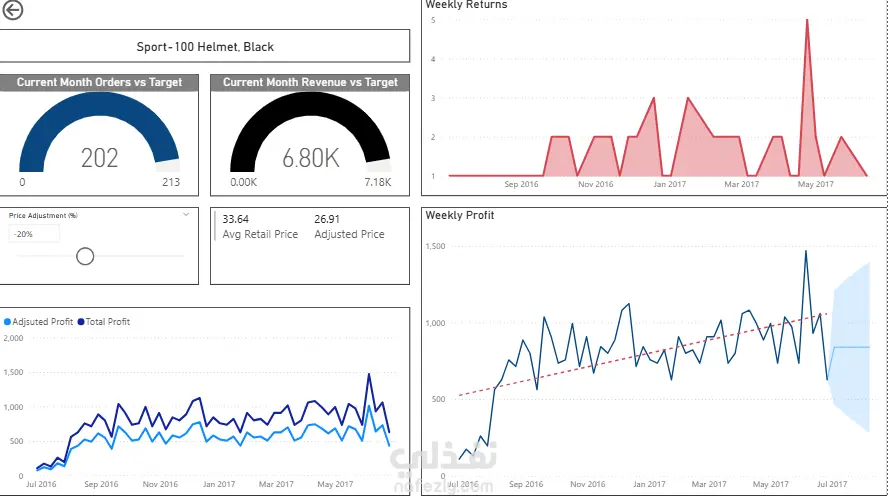Click the Weekly Profit forecast shaded band
The image size is (888, 496).
[852, 347]
